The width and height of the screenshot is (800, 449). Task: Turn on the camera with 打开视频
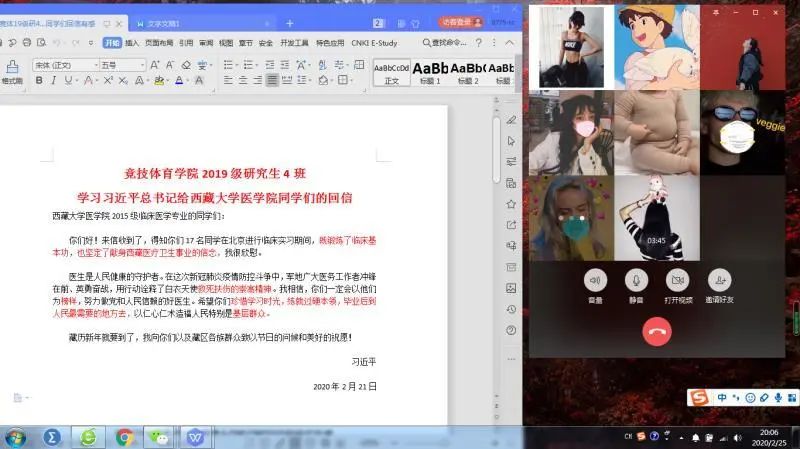click(677, 280)
